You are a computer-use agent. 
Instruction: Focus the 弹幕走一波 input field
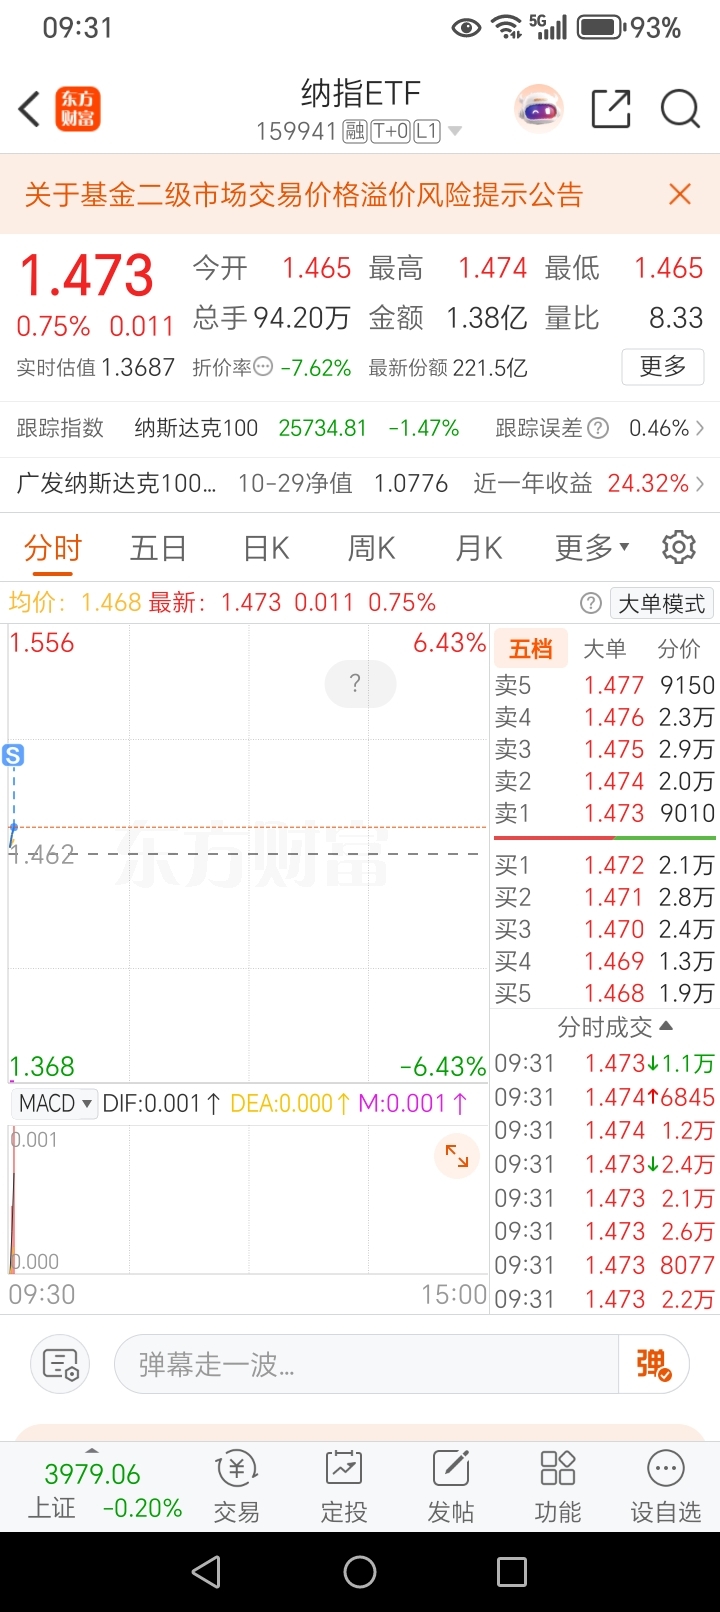[x=366, y=1364]
